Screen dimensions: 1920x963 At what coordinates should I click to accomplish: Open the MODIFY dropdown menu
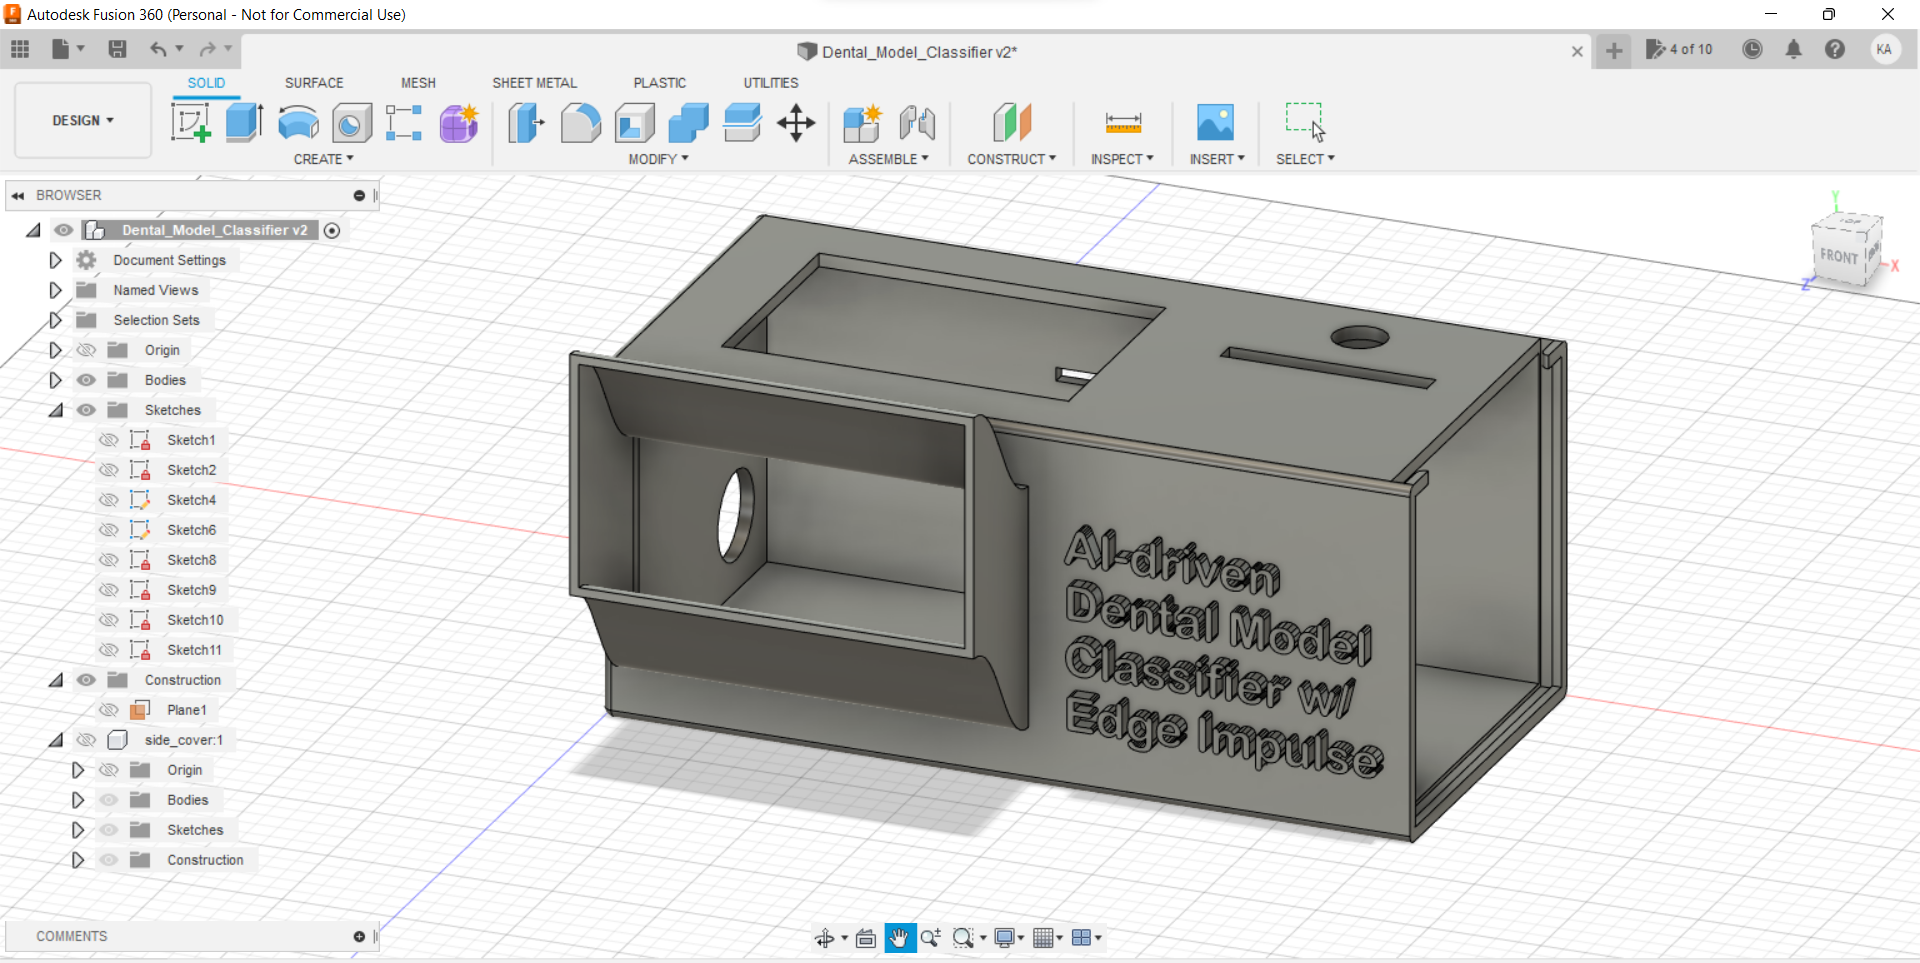click(x=658, y=159)
